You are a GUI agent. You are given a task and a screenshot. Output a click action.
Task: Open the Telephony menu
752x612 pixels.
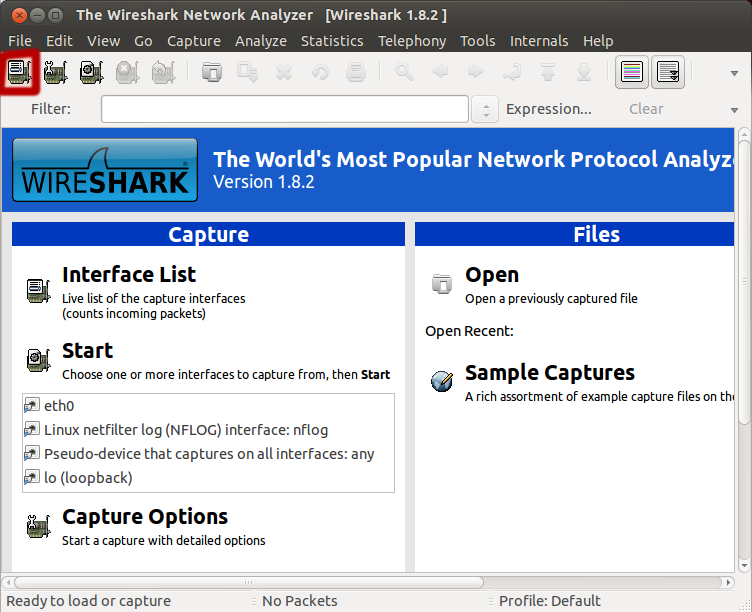412,41
